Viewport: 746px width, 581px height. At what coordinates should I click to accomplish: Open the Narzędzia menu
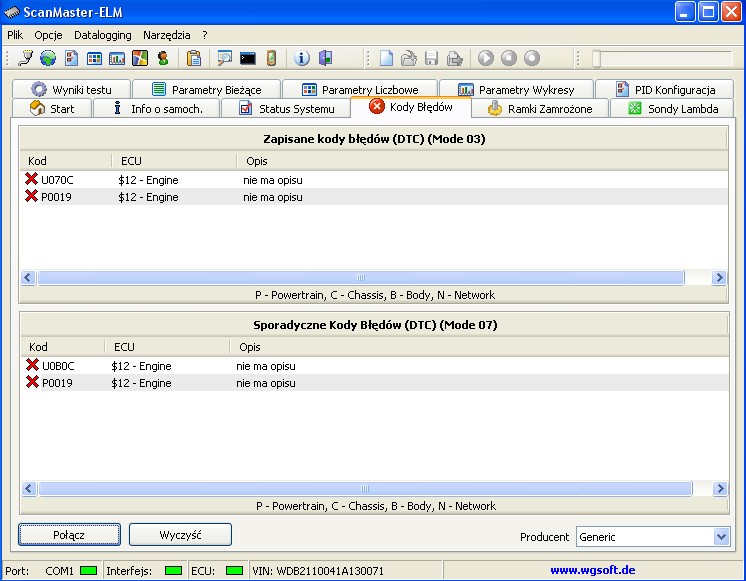tap(166, 34)
